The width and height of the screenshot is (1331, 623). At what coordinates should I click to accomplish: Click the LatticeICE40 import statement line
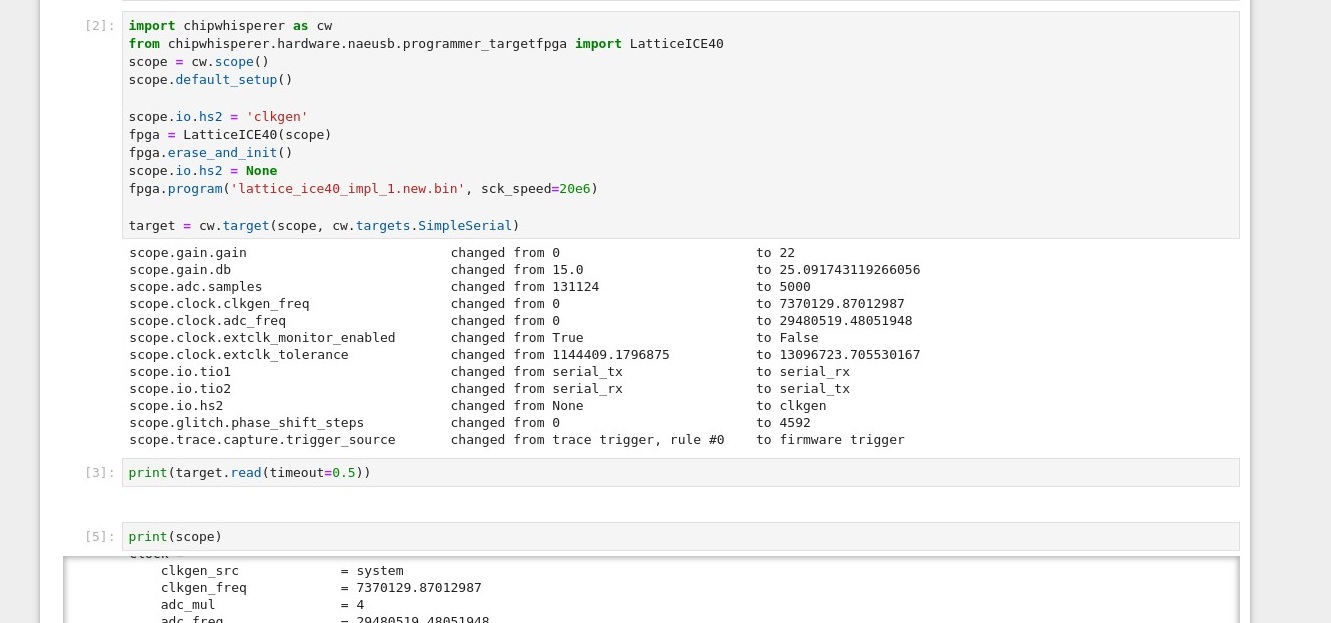click(x=425, y=44)
